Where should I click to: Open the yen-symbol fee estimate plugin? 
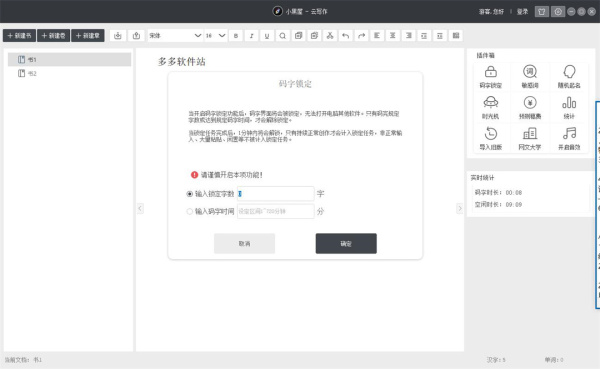(530, 108)
